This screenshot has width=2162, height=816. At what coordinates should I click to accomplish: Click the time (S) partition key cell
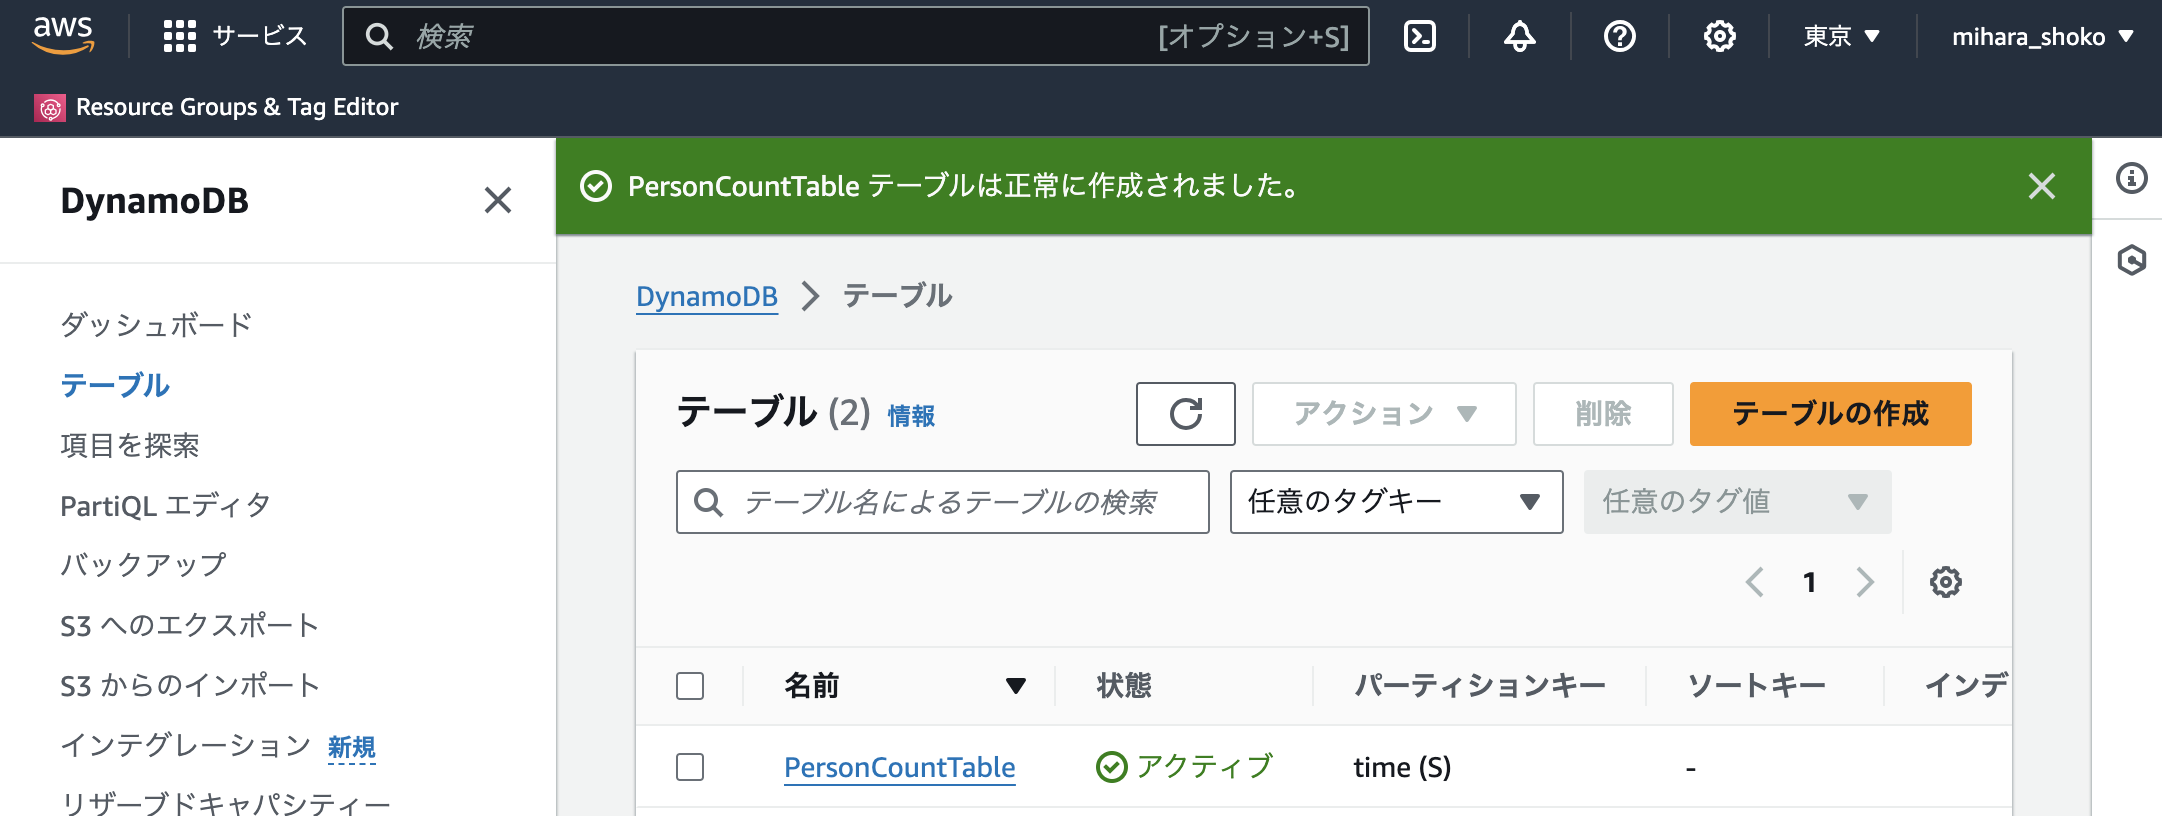coord(1402,767)
